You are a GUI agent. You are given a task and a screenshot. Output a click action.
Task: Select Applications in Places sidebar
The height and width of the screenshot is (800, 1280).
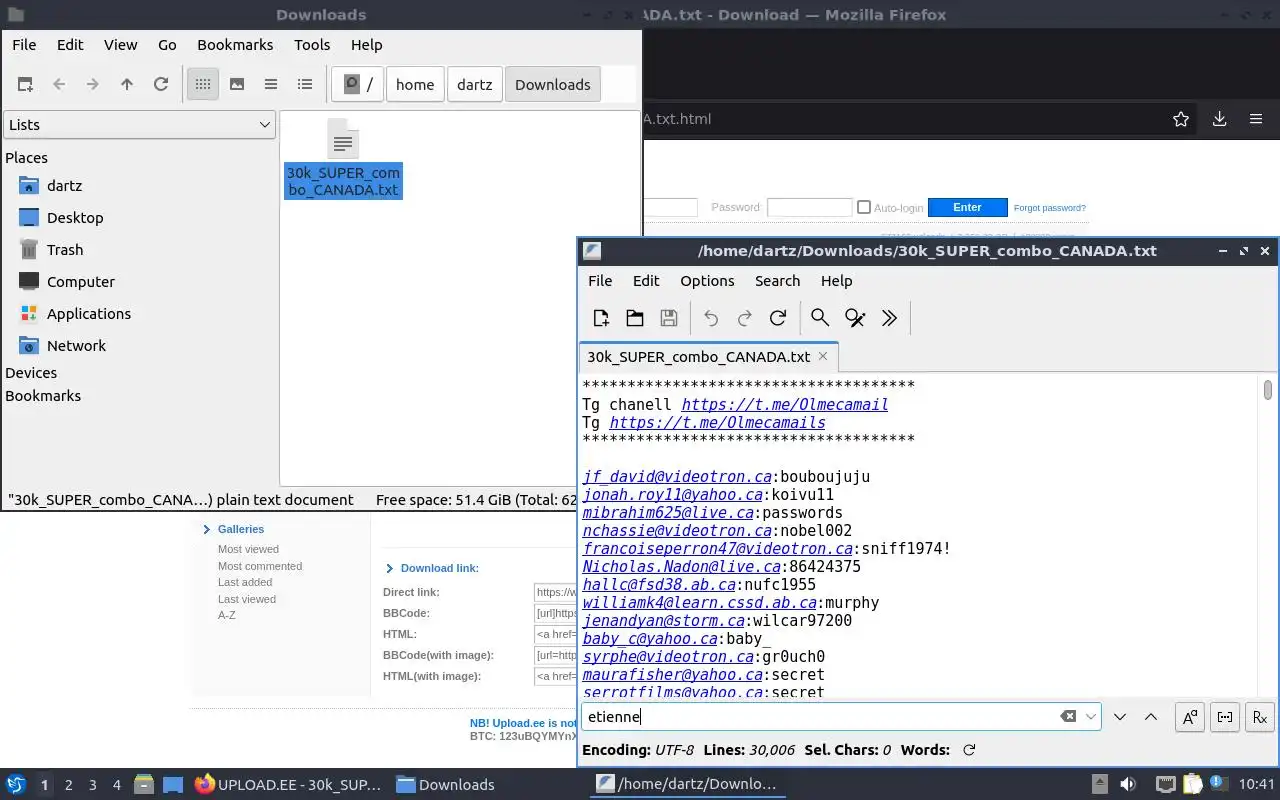coord(89,314)
